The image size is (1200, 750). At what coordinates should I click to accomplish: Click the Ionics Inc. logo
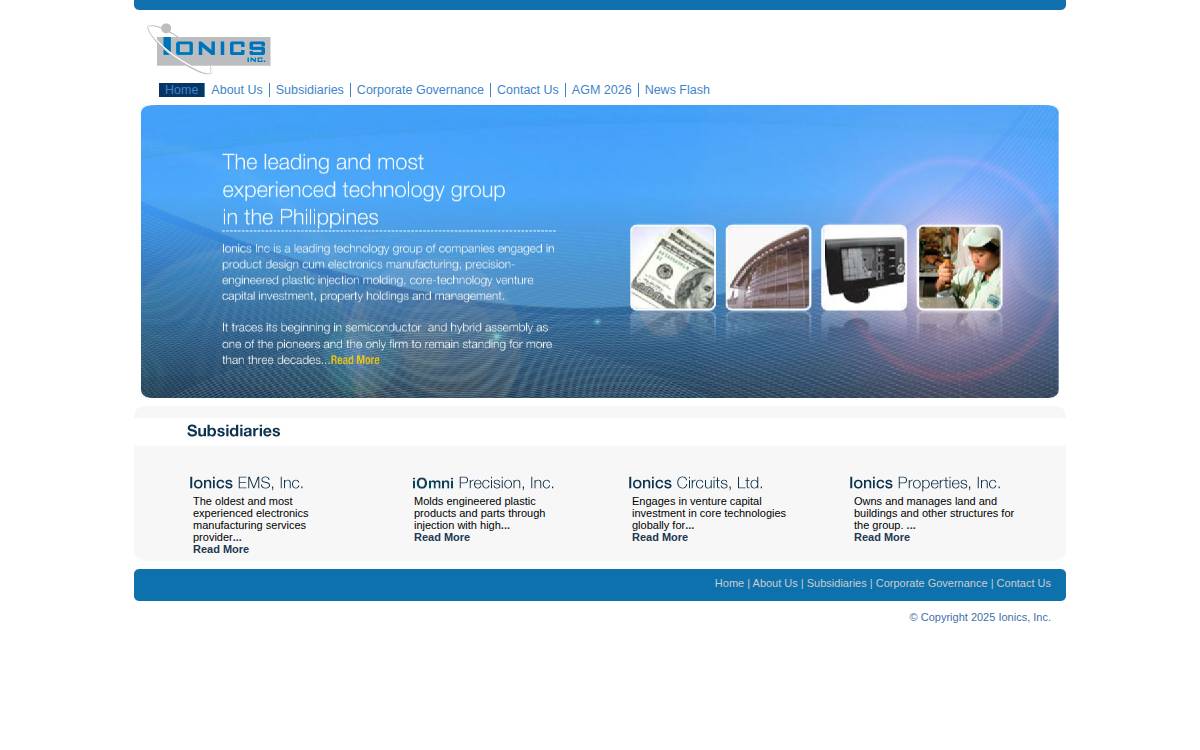(x=209, y=48)
